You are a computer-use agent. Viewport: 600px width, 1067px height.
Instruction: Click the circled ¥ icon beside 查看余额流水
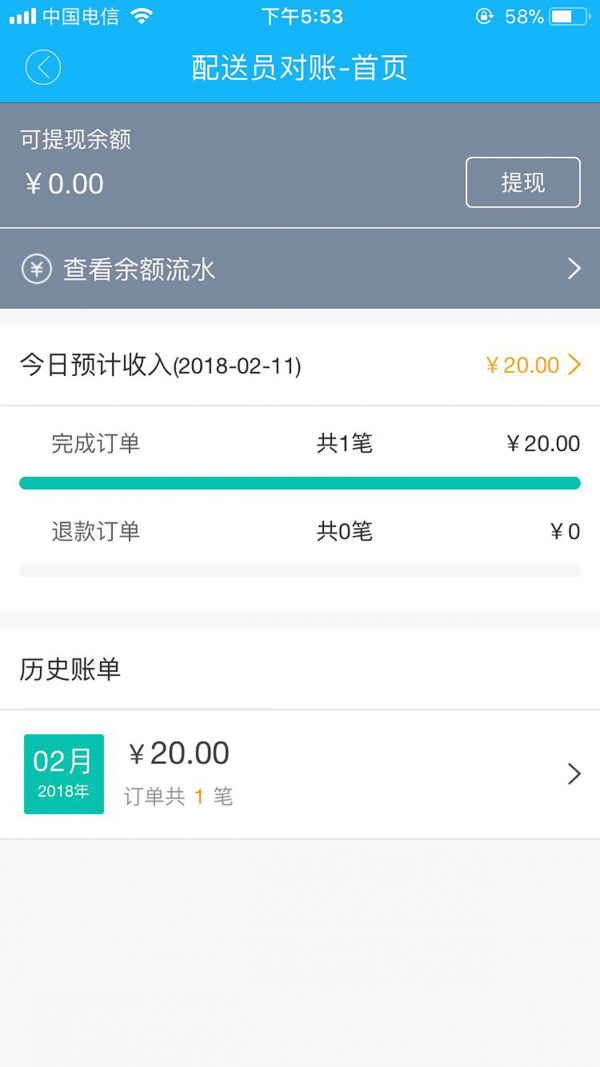[35, 268]
